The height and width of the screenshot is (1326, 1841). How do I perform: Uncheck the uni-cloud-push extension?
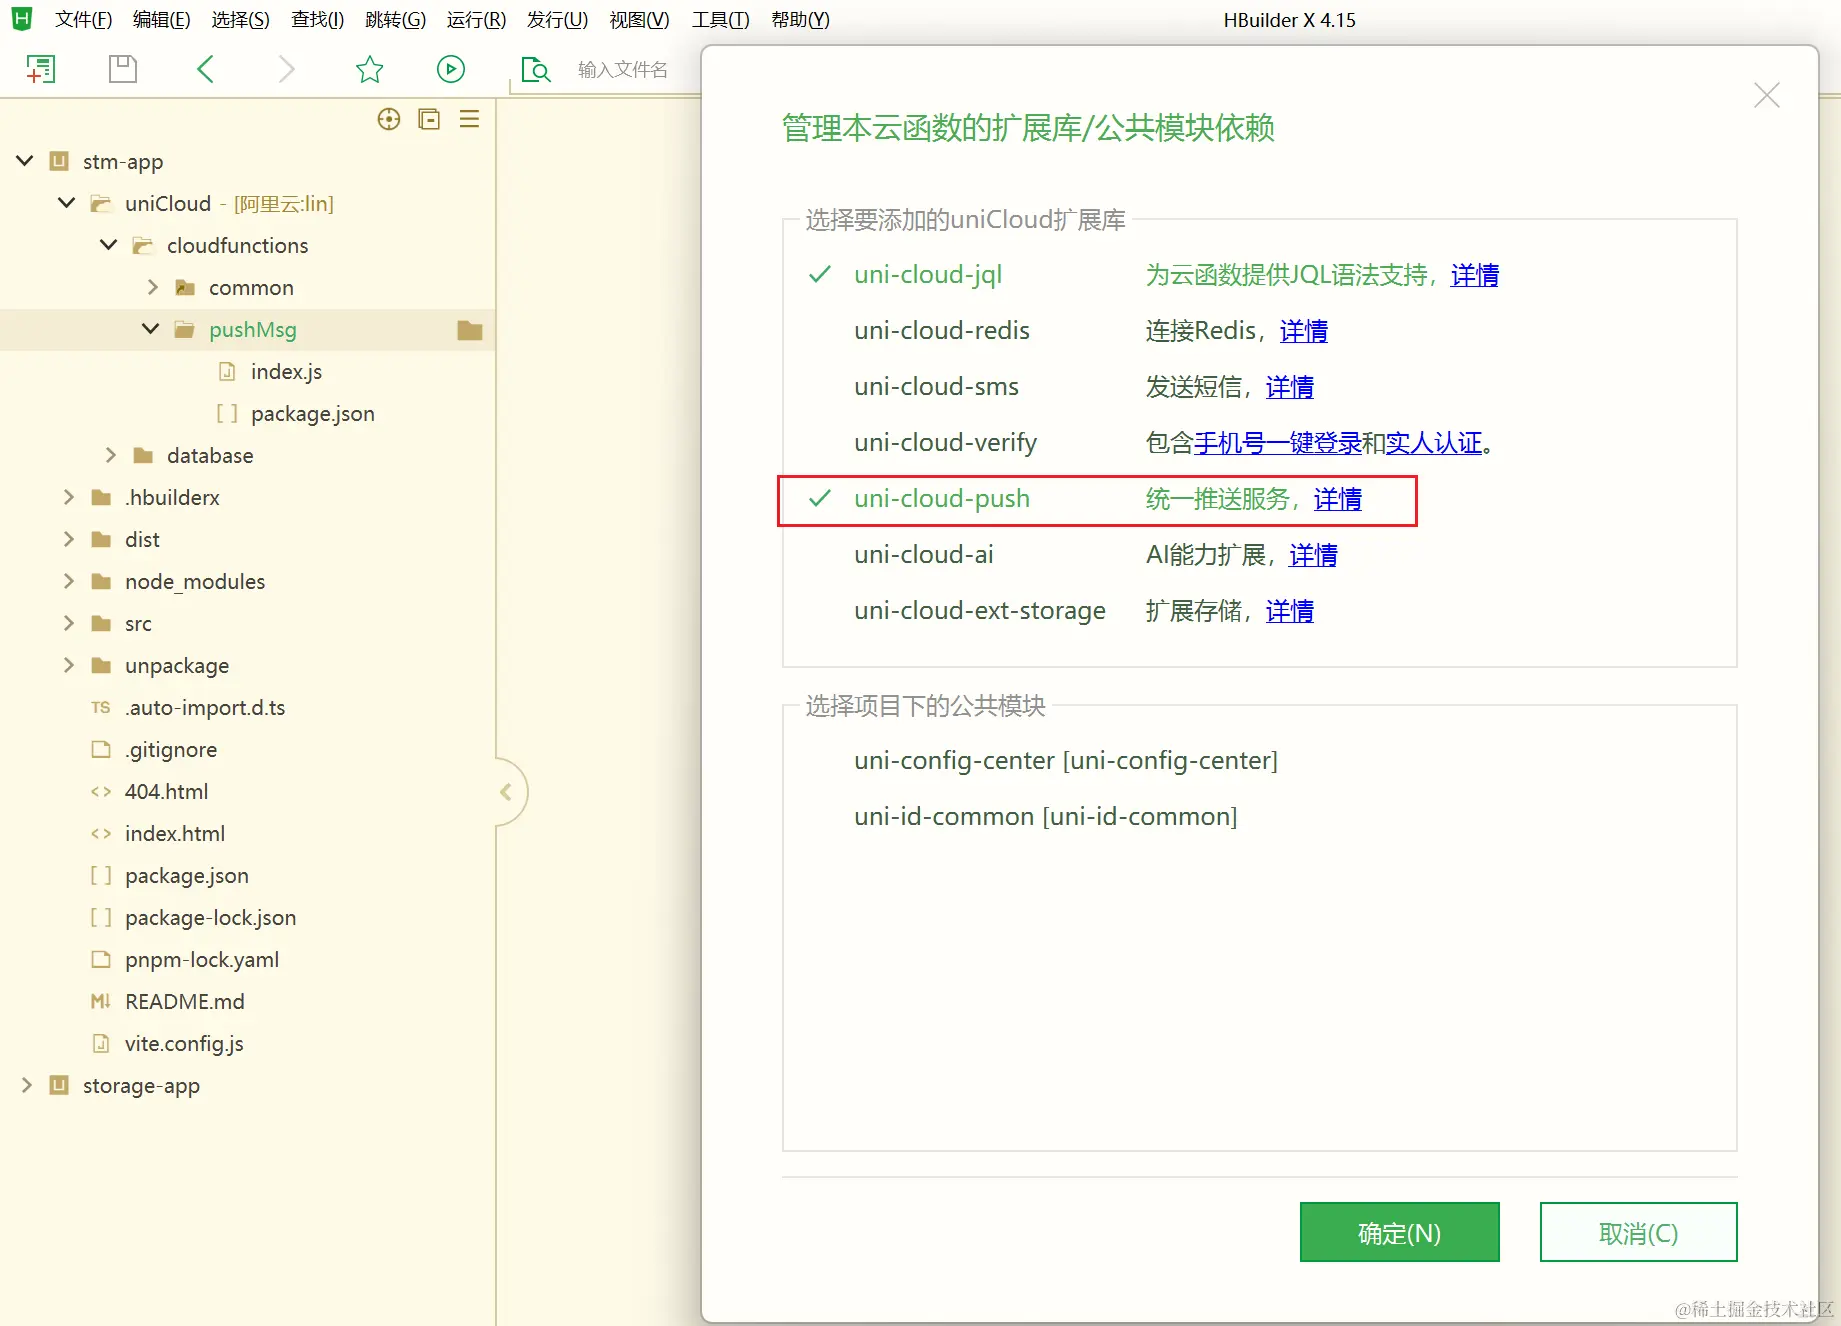click(820, 499)
